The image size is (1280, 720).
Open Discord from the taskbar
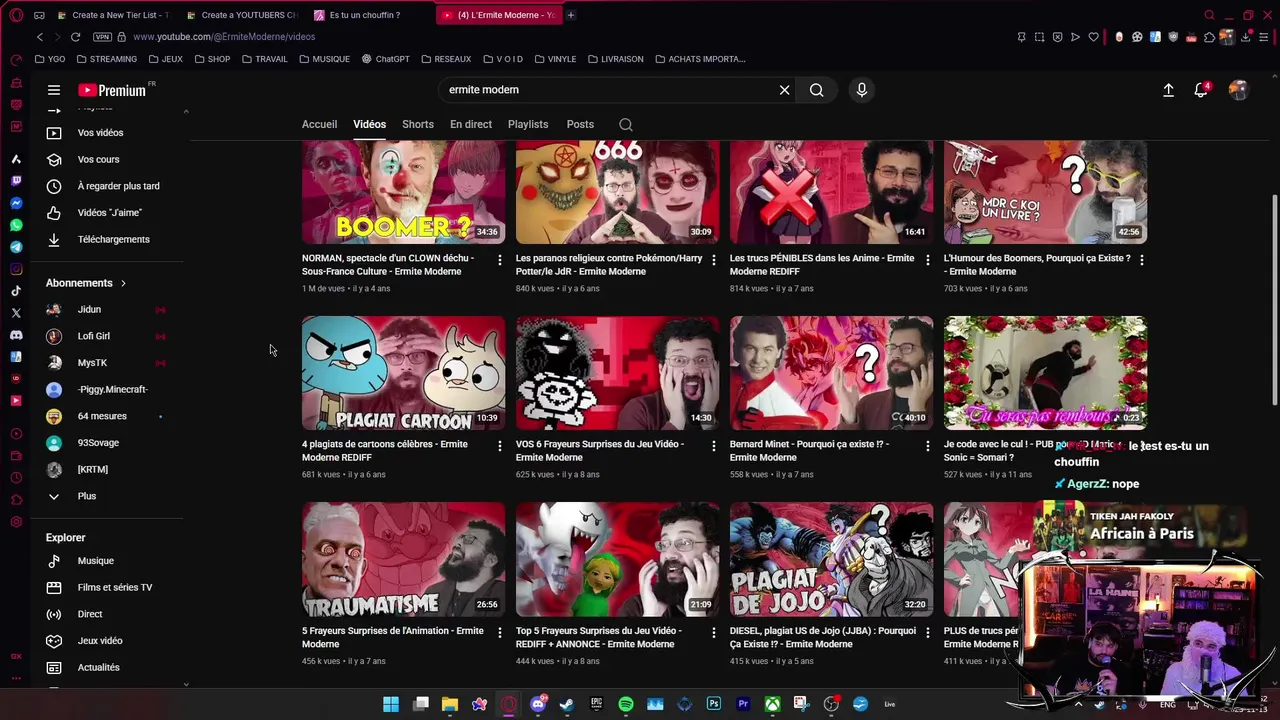click(x=538, y=704)
